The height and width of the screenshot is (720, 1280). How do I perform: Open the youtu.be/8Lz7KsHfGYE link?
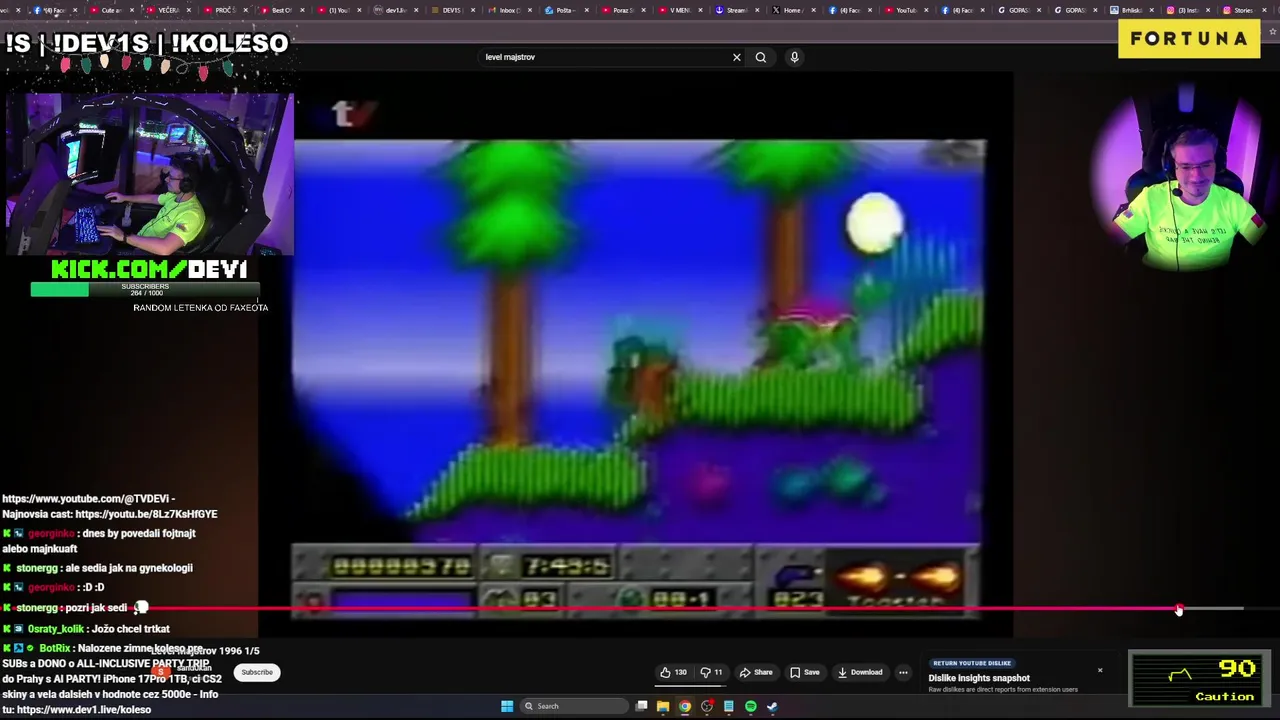click(146, 514)
